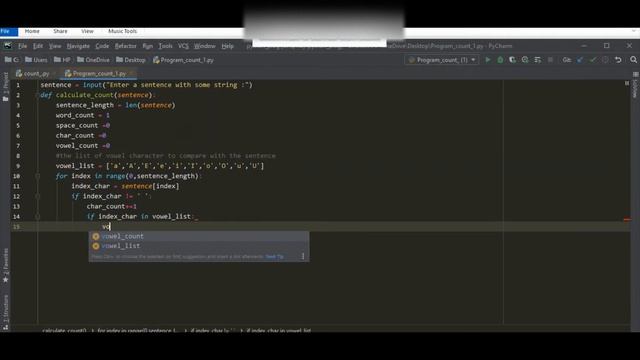This screenshot has height=360, width=640.
Task: Choose vowel_count from completion suggestions
Action: 199,236
